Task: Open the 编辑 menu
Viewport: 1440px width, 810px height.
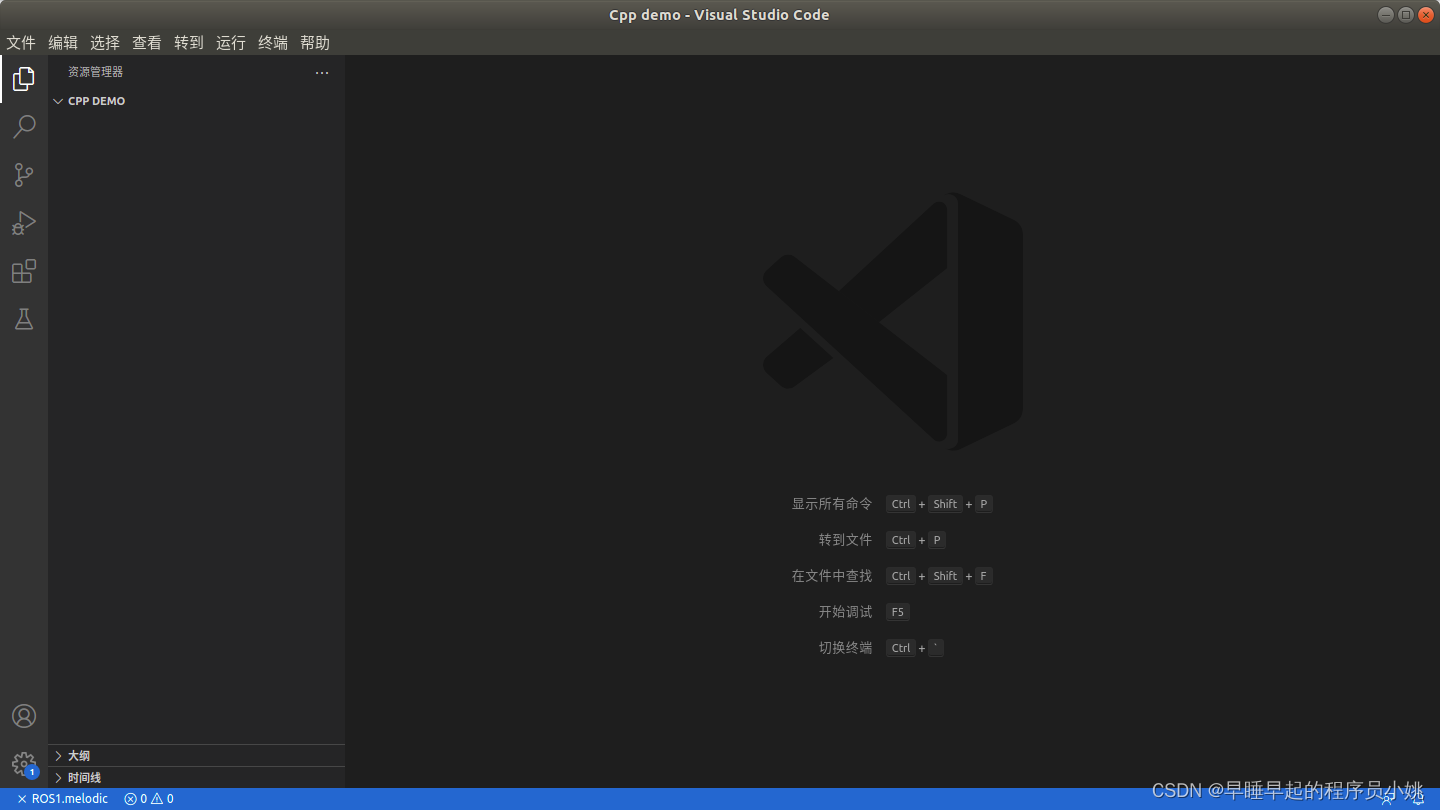Action: click(63, 42)
